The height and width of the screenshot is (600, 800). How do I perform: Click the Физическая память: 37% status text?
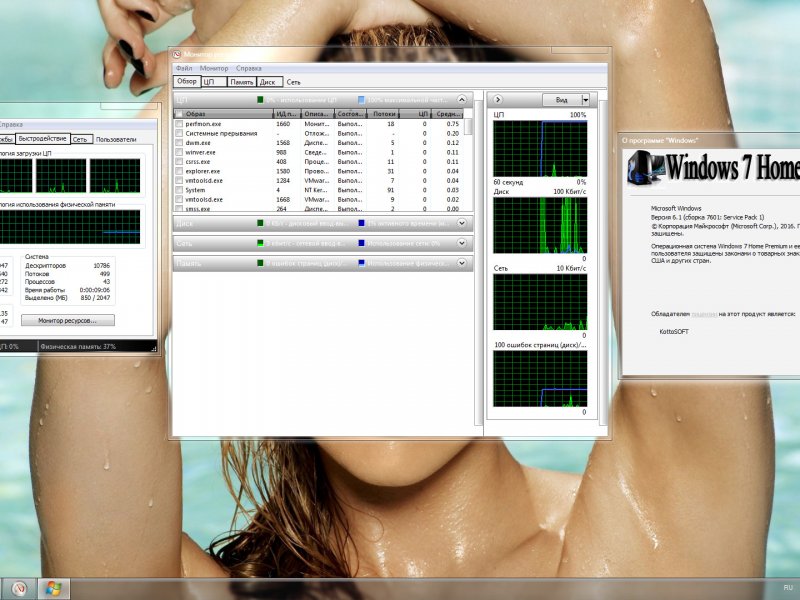click(78, 346)
